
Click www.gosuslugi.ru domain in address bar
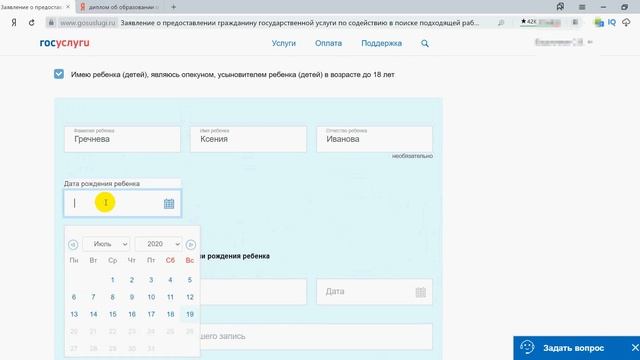click(x=87, y=23)
